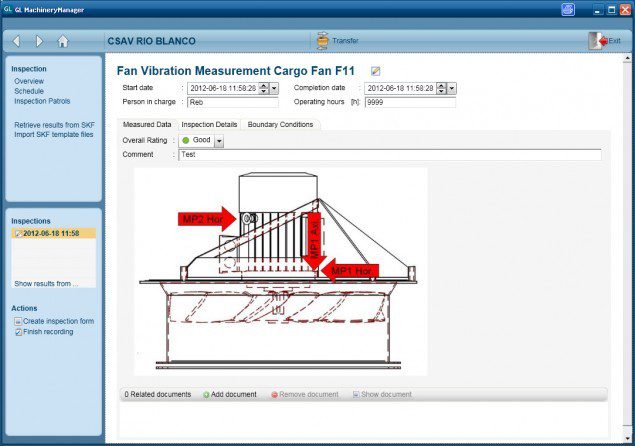Go forward with the right arrow icon

(39, 41)
